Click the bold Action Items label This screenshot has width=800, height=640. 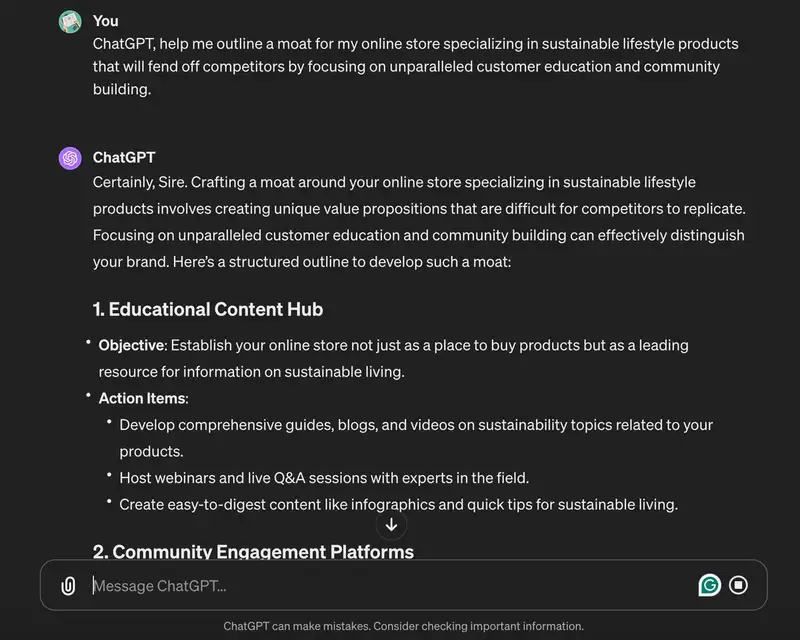pyautogui.click(x=143, y=399)
